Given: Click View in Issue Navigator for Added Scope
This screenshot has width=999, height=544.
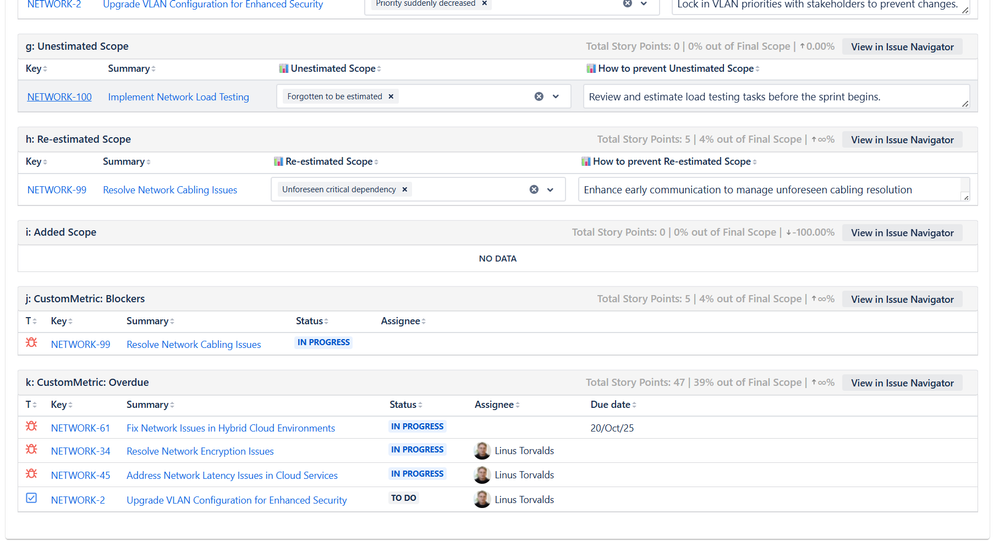Looking at the screenshot, I should [902, 233].
